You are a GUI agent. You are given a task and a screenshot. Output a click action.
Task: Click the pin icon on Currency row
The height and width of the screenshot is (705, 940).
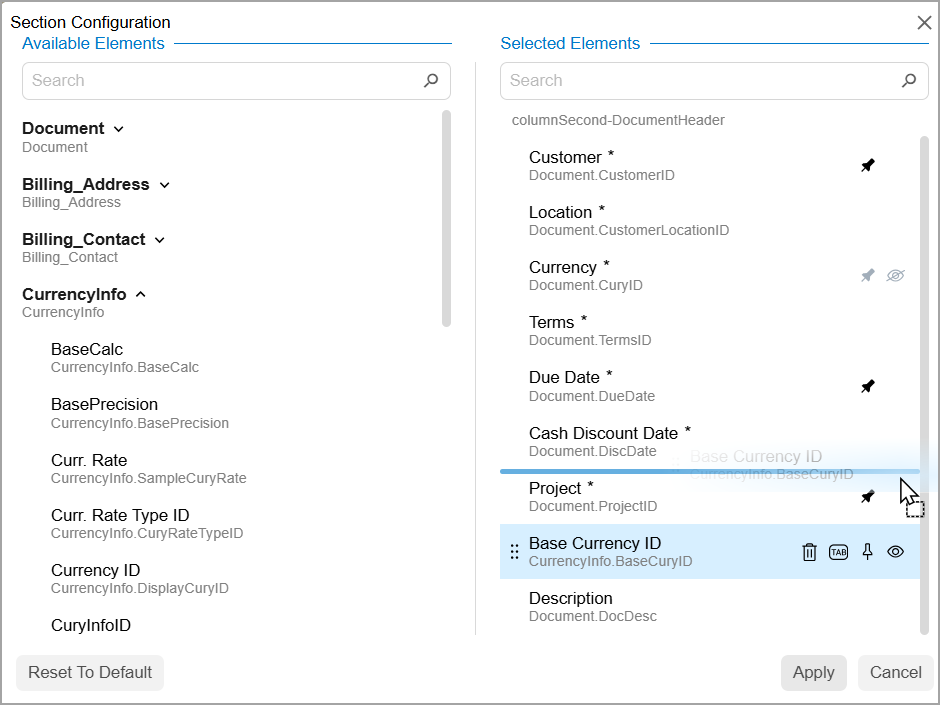point(867,276)
